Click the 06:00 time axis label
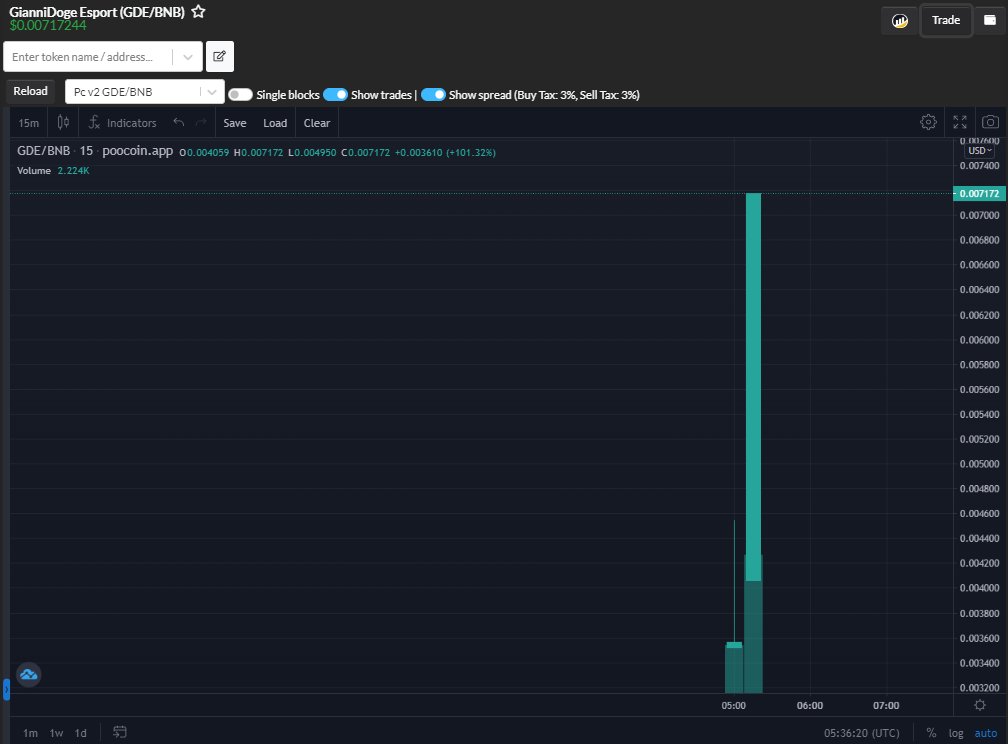The height and width of the screenshot is (744, 1008). [x=809, y=705]
